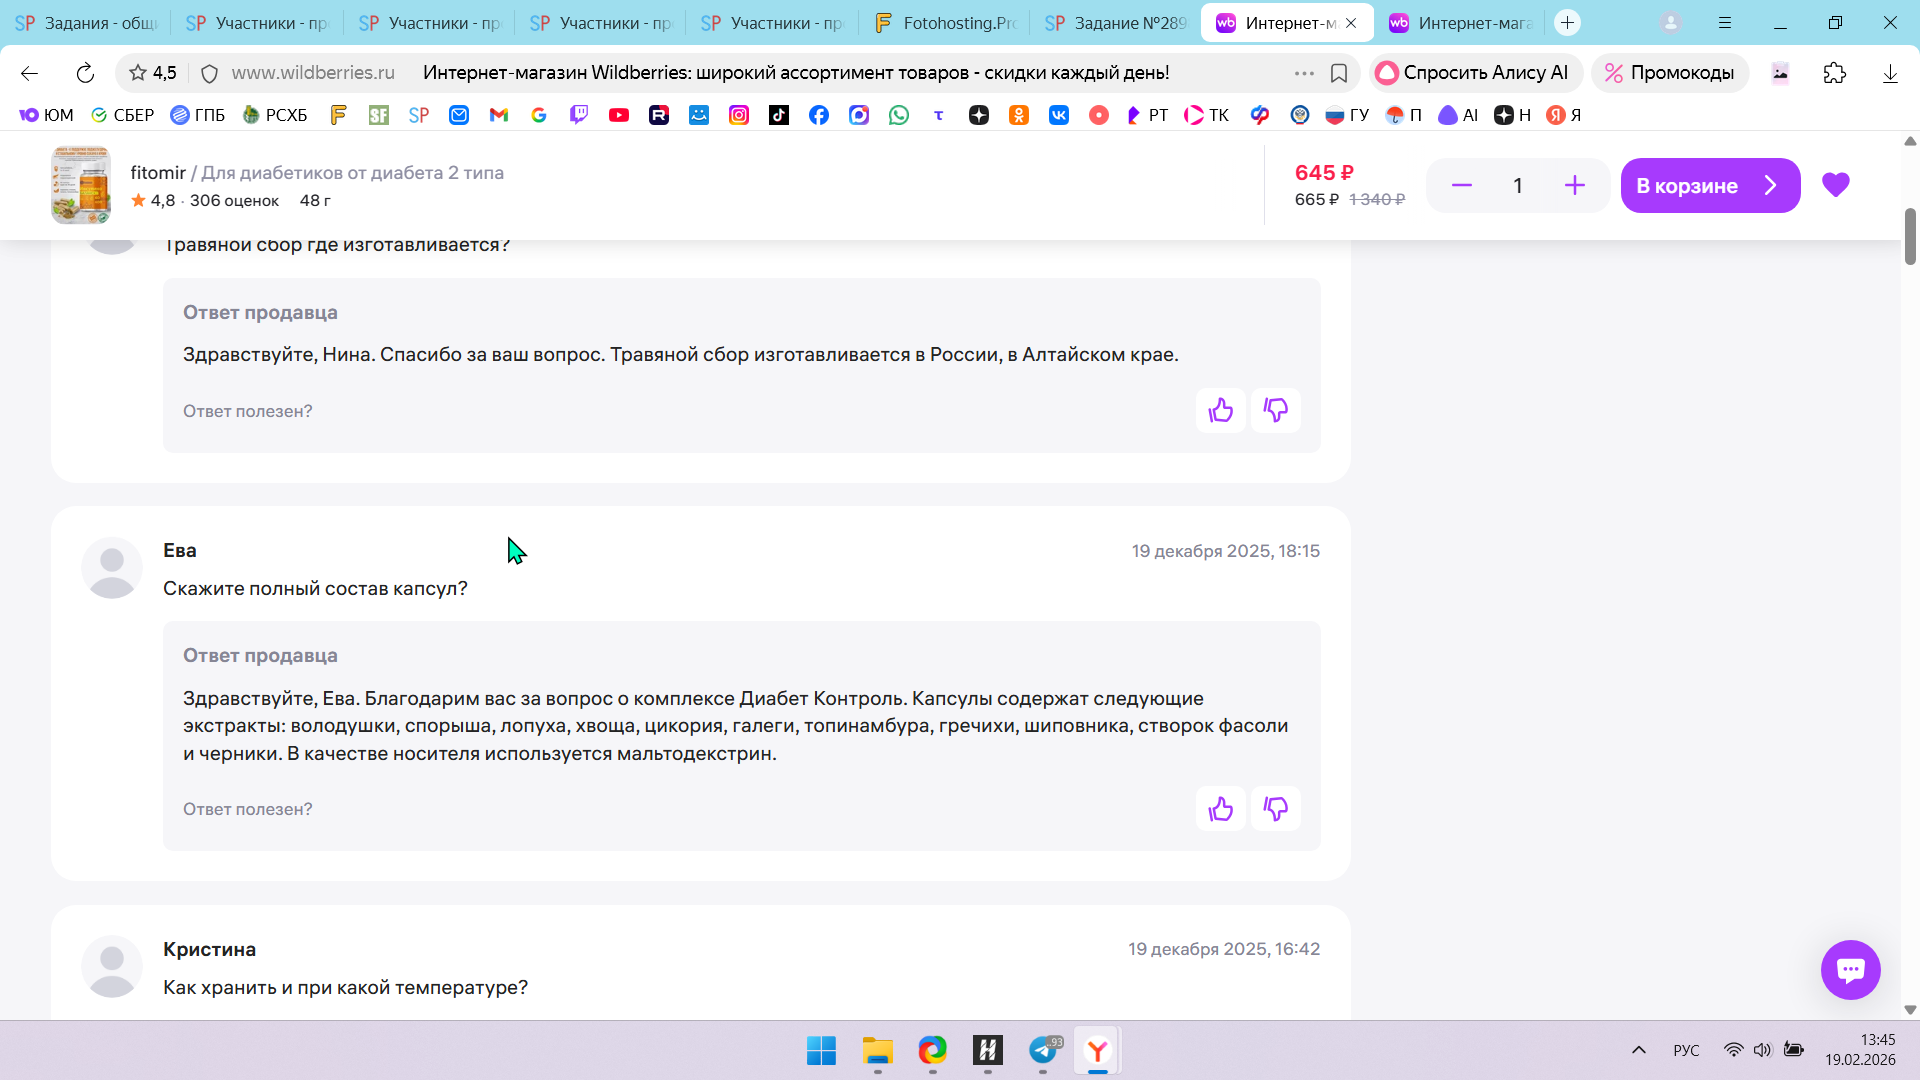
Task: Open the YouTube bookmark icon
Action: pos(619,115)
